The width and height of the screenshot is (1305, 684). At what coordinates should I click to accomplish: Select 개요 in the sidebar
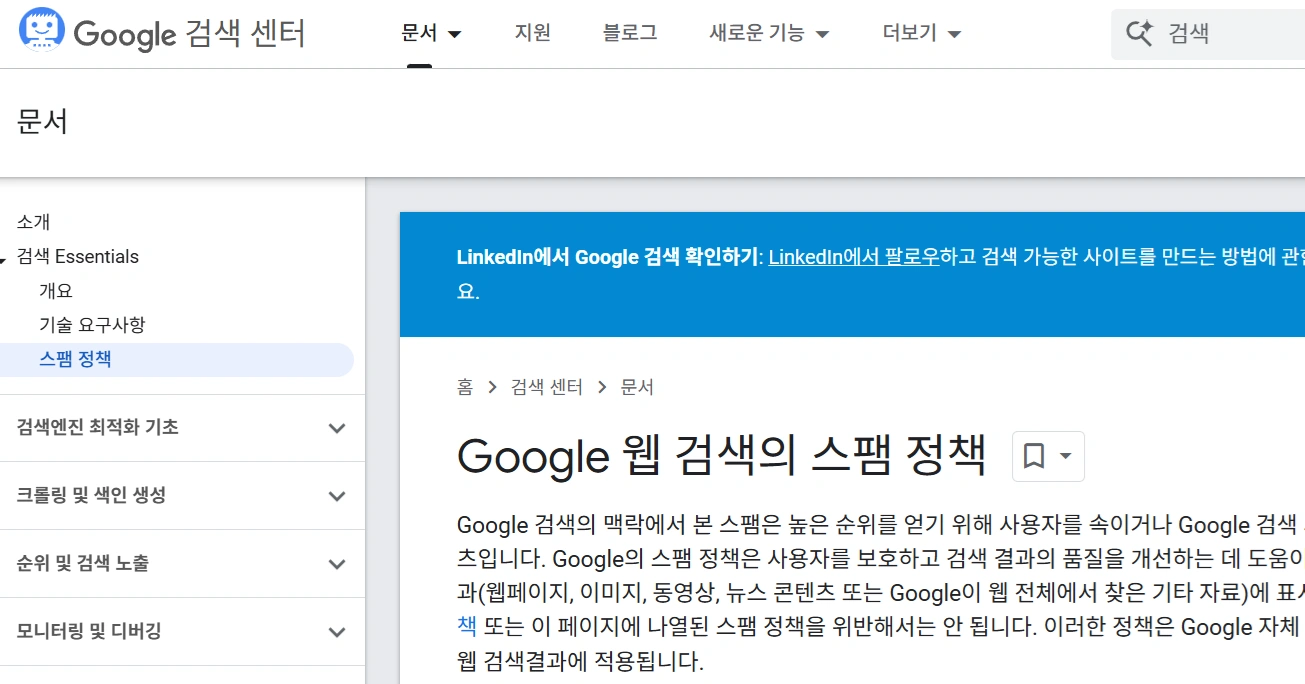56,291
